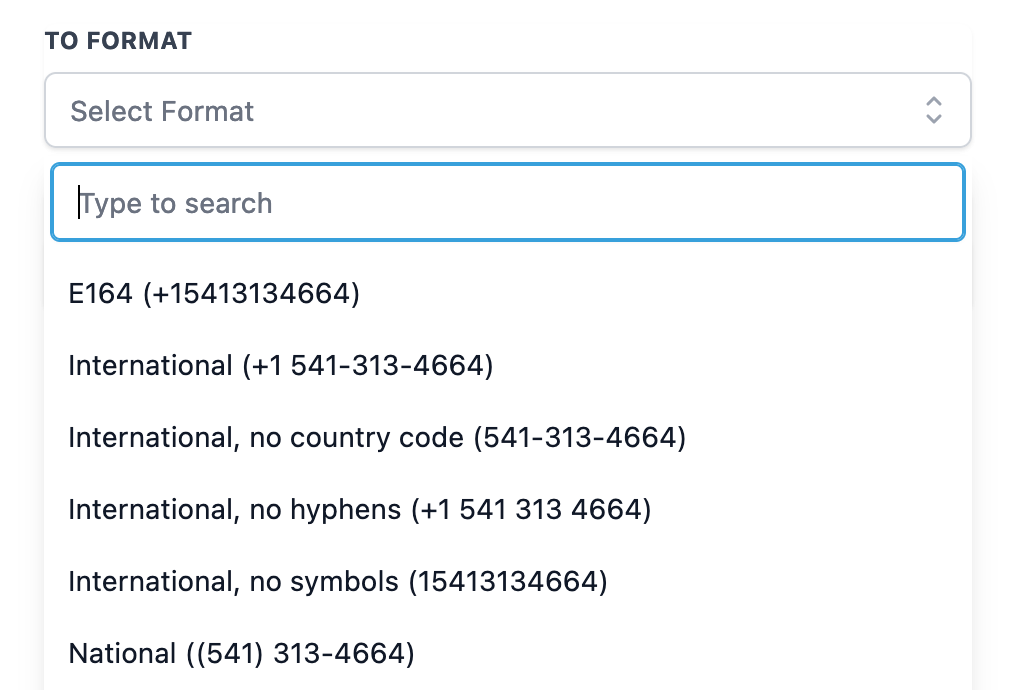1016x690 pixels.
Task: Click the up-down chevron icon in Select Format
Action: pos(933,110)
